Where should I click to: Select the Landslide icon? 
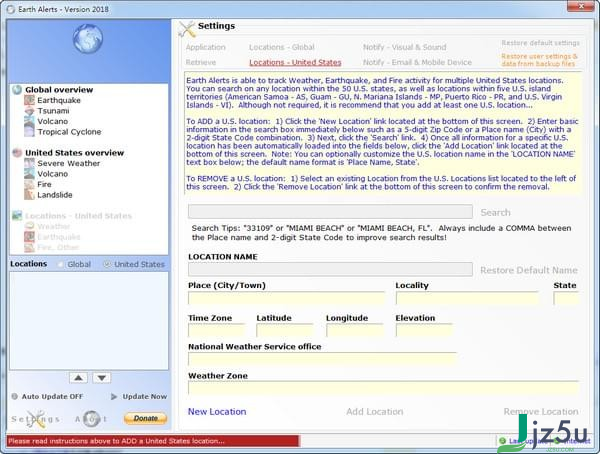[x=29, y=195]
